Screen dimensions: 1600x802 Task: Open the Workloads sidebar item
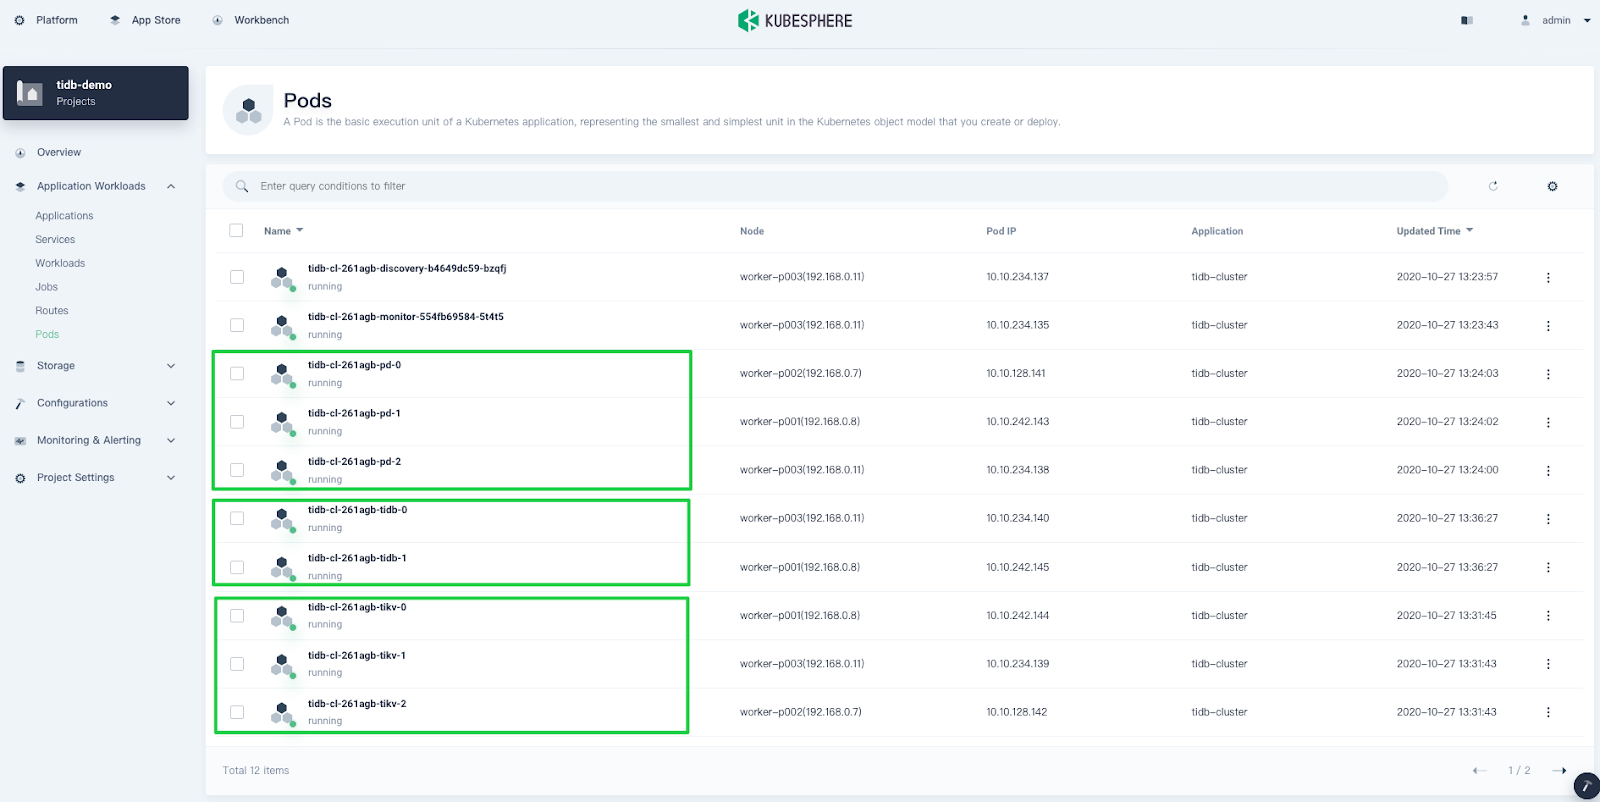(60, 263)
